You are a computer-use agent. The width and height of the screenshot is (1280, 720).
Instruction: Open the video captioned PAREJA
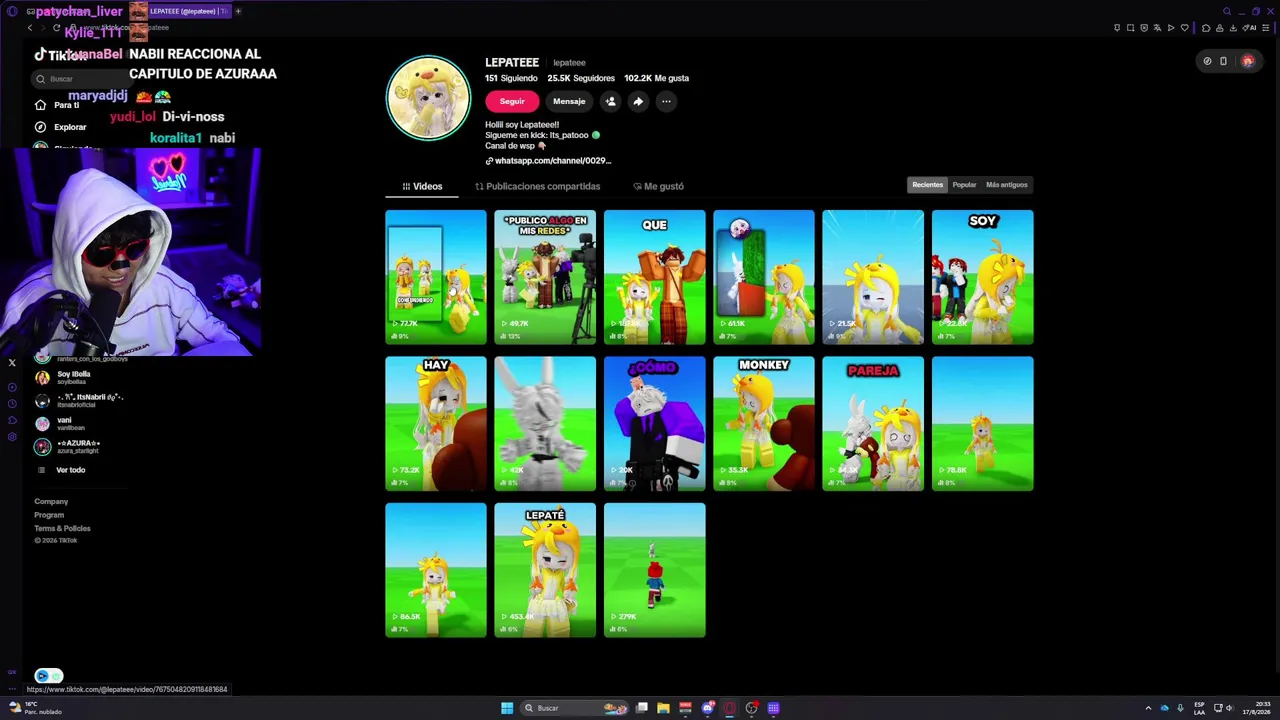pyautogui.click(x=873, y=424)
